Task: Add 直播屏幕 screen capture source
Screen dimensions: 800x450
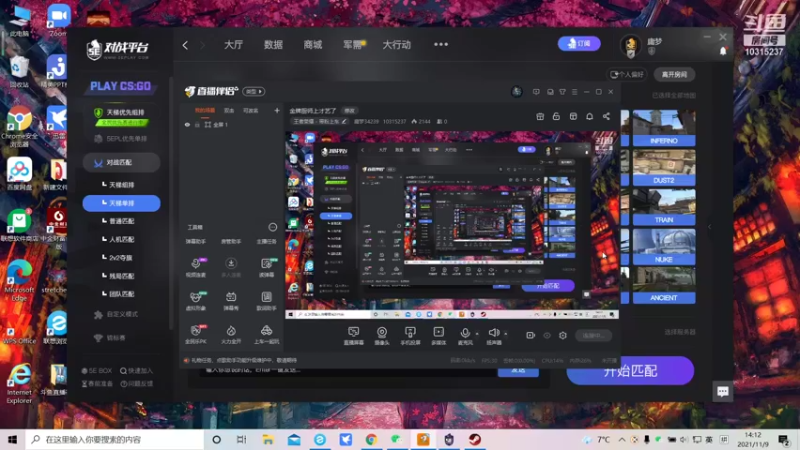Action: (x=353, y=336)
